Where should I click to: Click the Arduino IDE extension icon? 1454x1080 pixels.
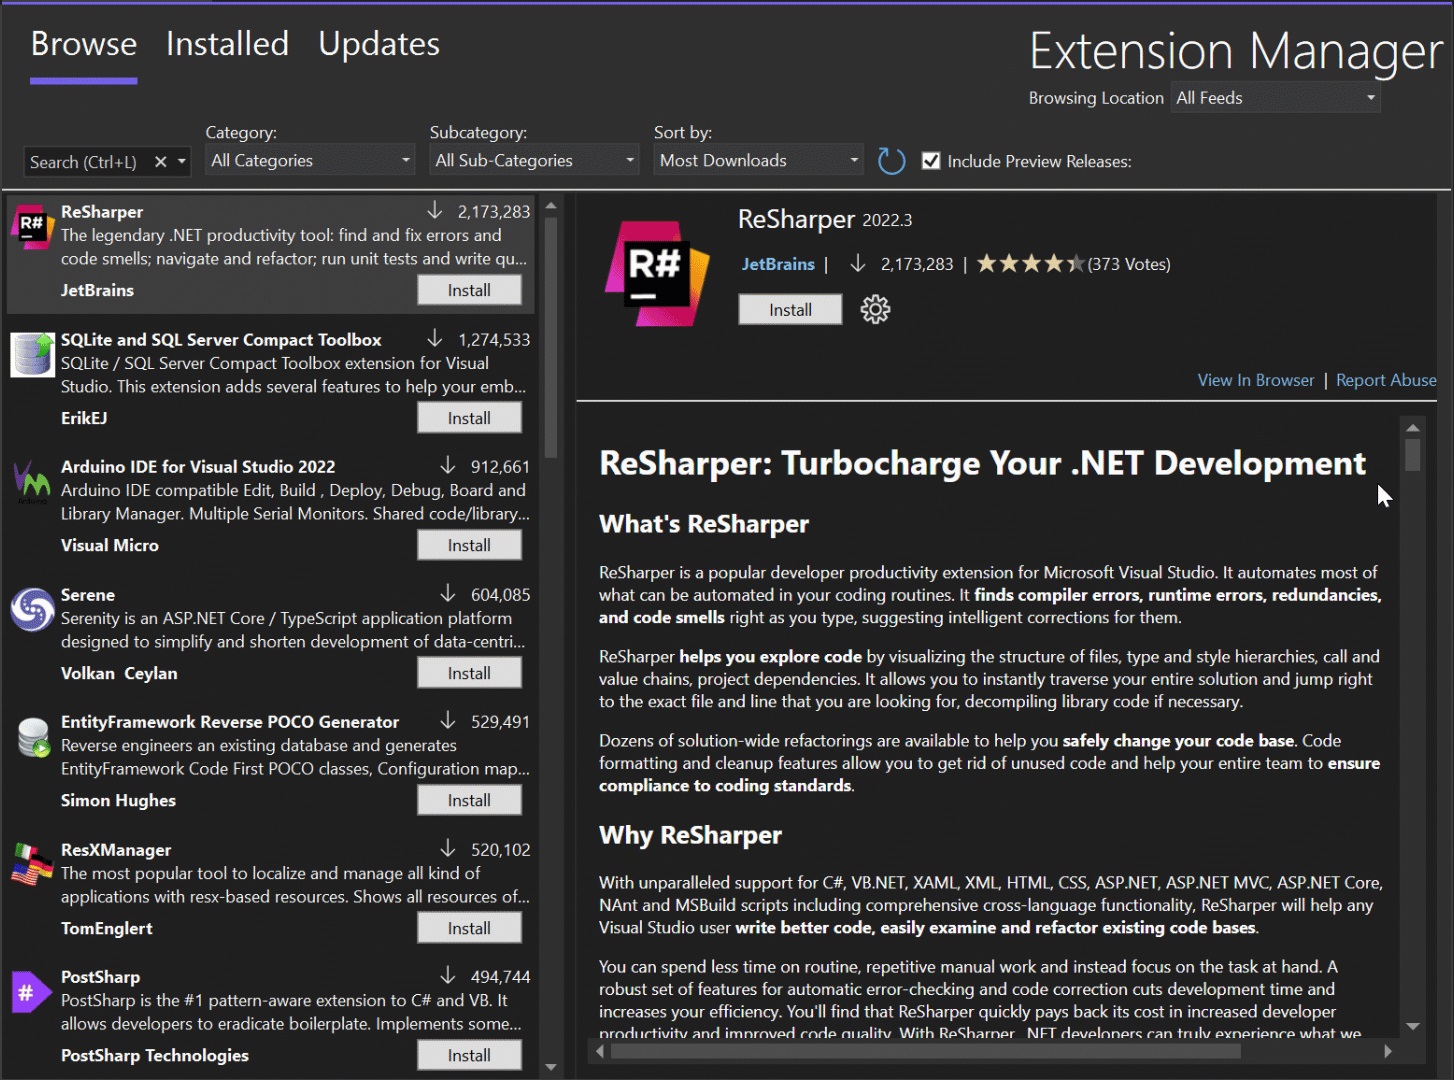tap(32, 482)
